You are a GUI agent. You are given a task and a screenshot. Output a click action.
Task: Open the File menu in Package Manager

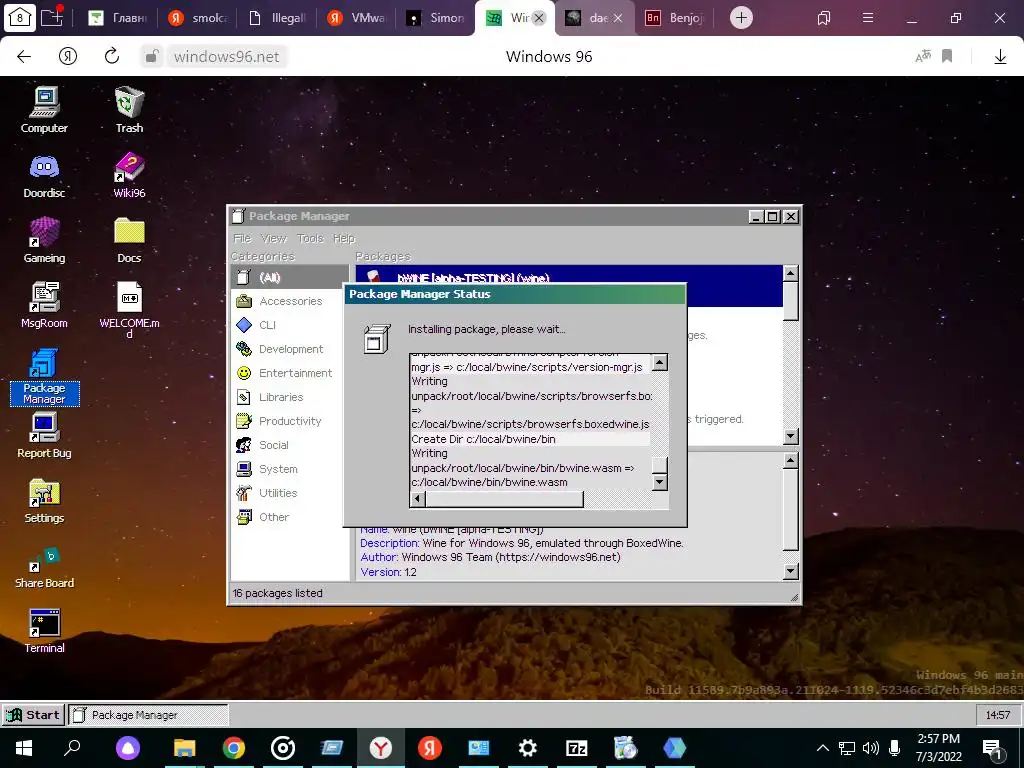pyautogui.click(x=242, y=238)
